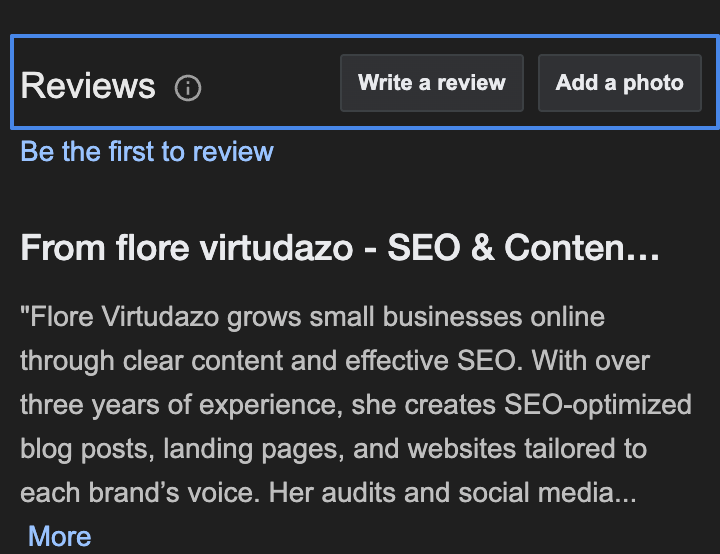
Task: Click Write a review button
Action: pos(432,83)
